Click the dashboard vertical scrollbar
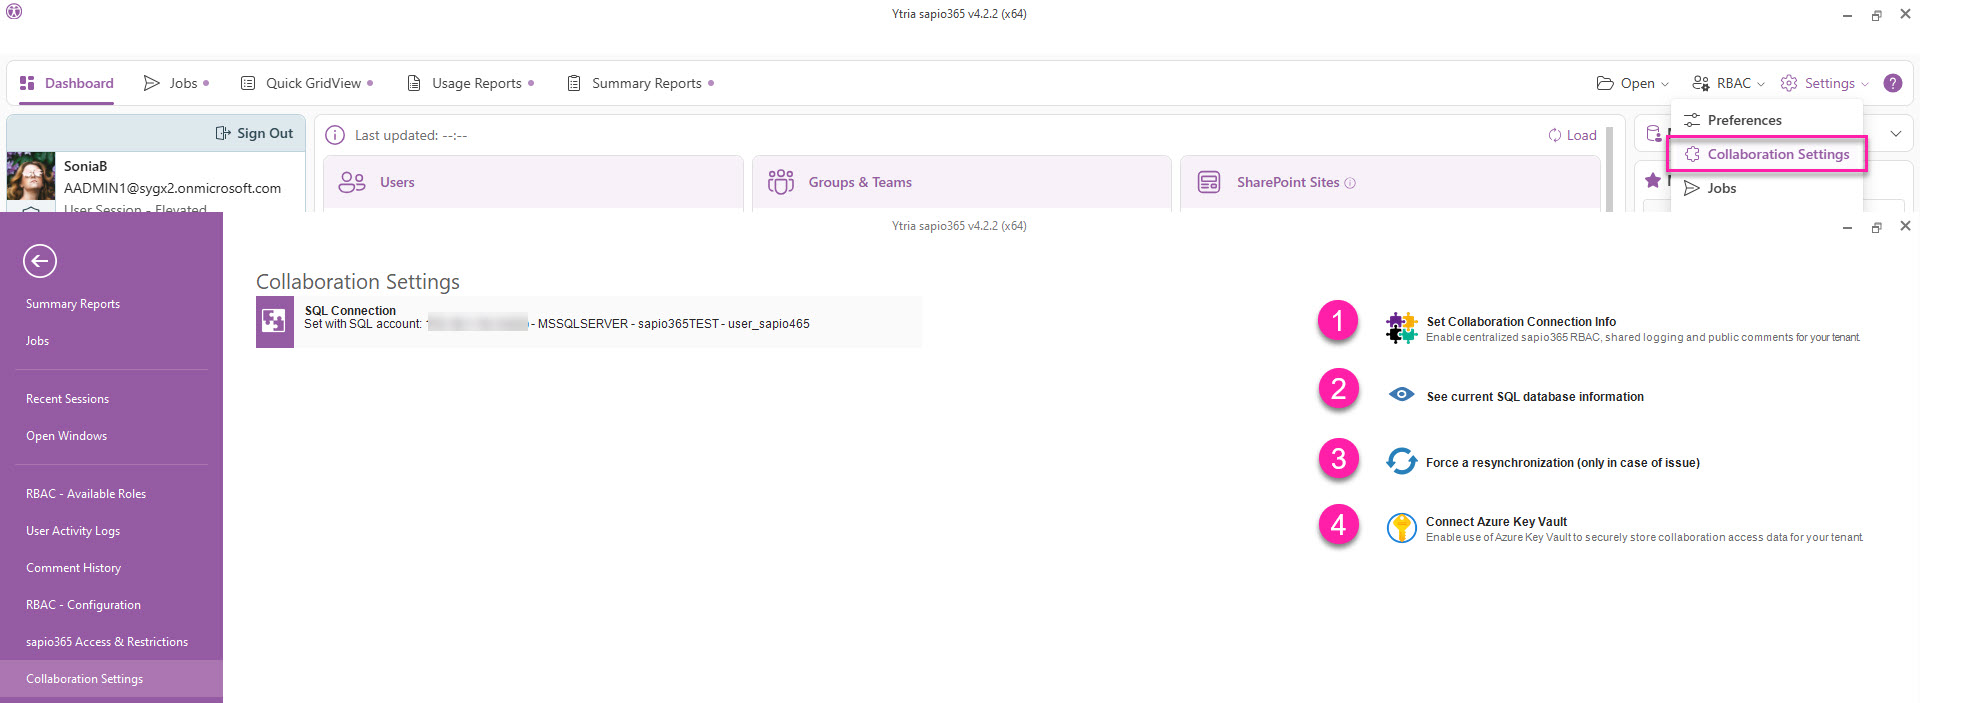The height and width of the screenshot is (703, 1965). (1610, 168)
